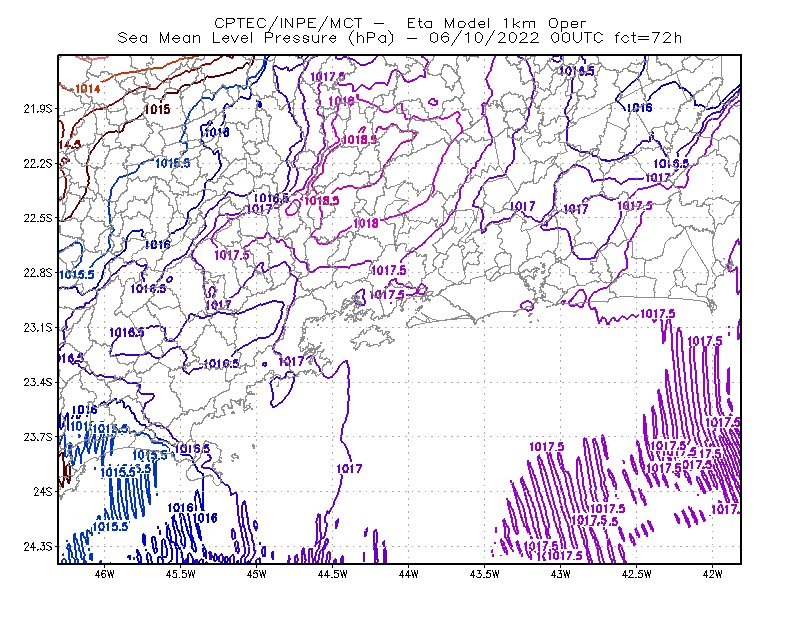Select the 06/10/2022 00UTC date text
Screen dimensions: 800x618
[x=516, y=38]
